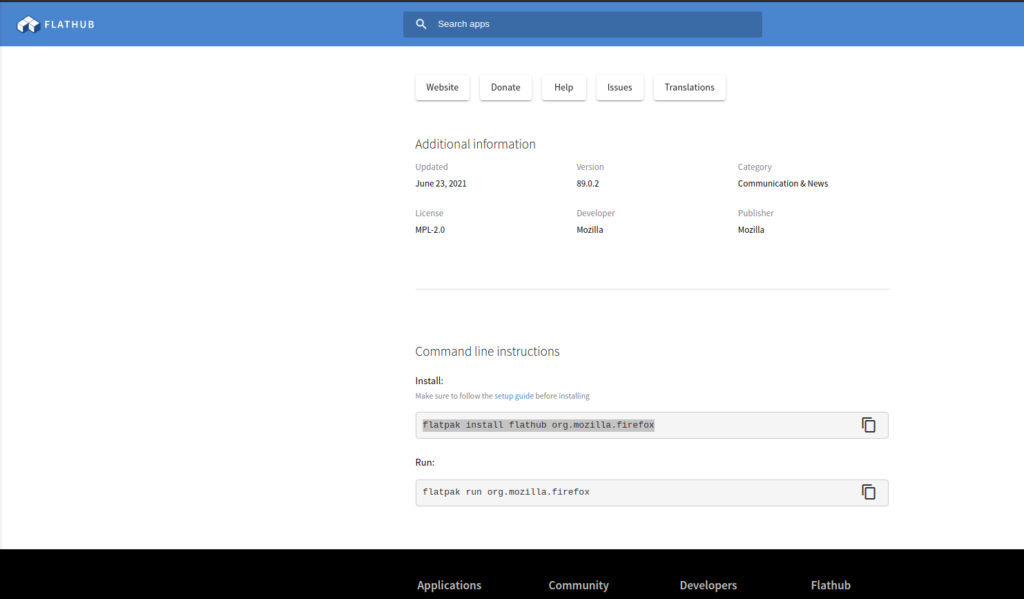1024x599 pixels.
Task: Click the Applications footer heading
Action: [x=449, y=585]
